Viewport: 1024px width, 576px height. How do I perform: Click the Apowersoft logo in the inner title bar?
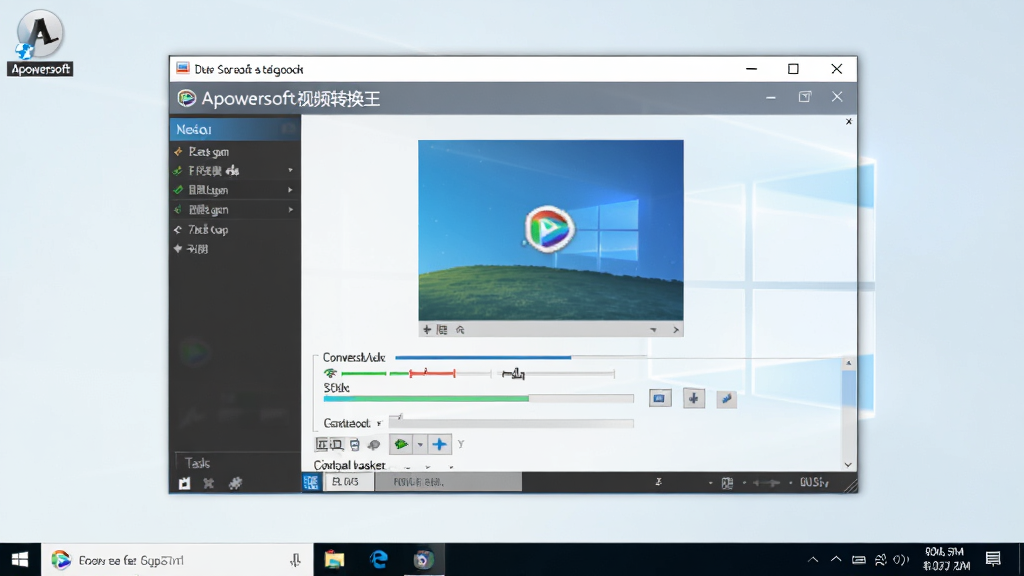coord(187,98)
